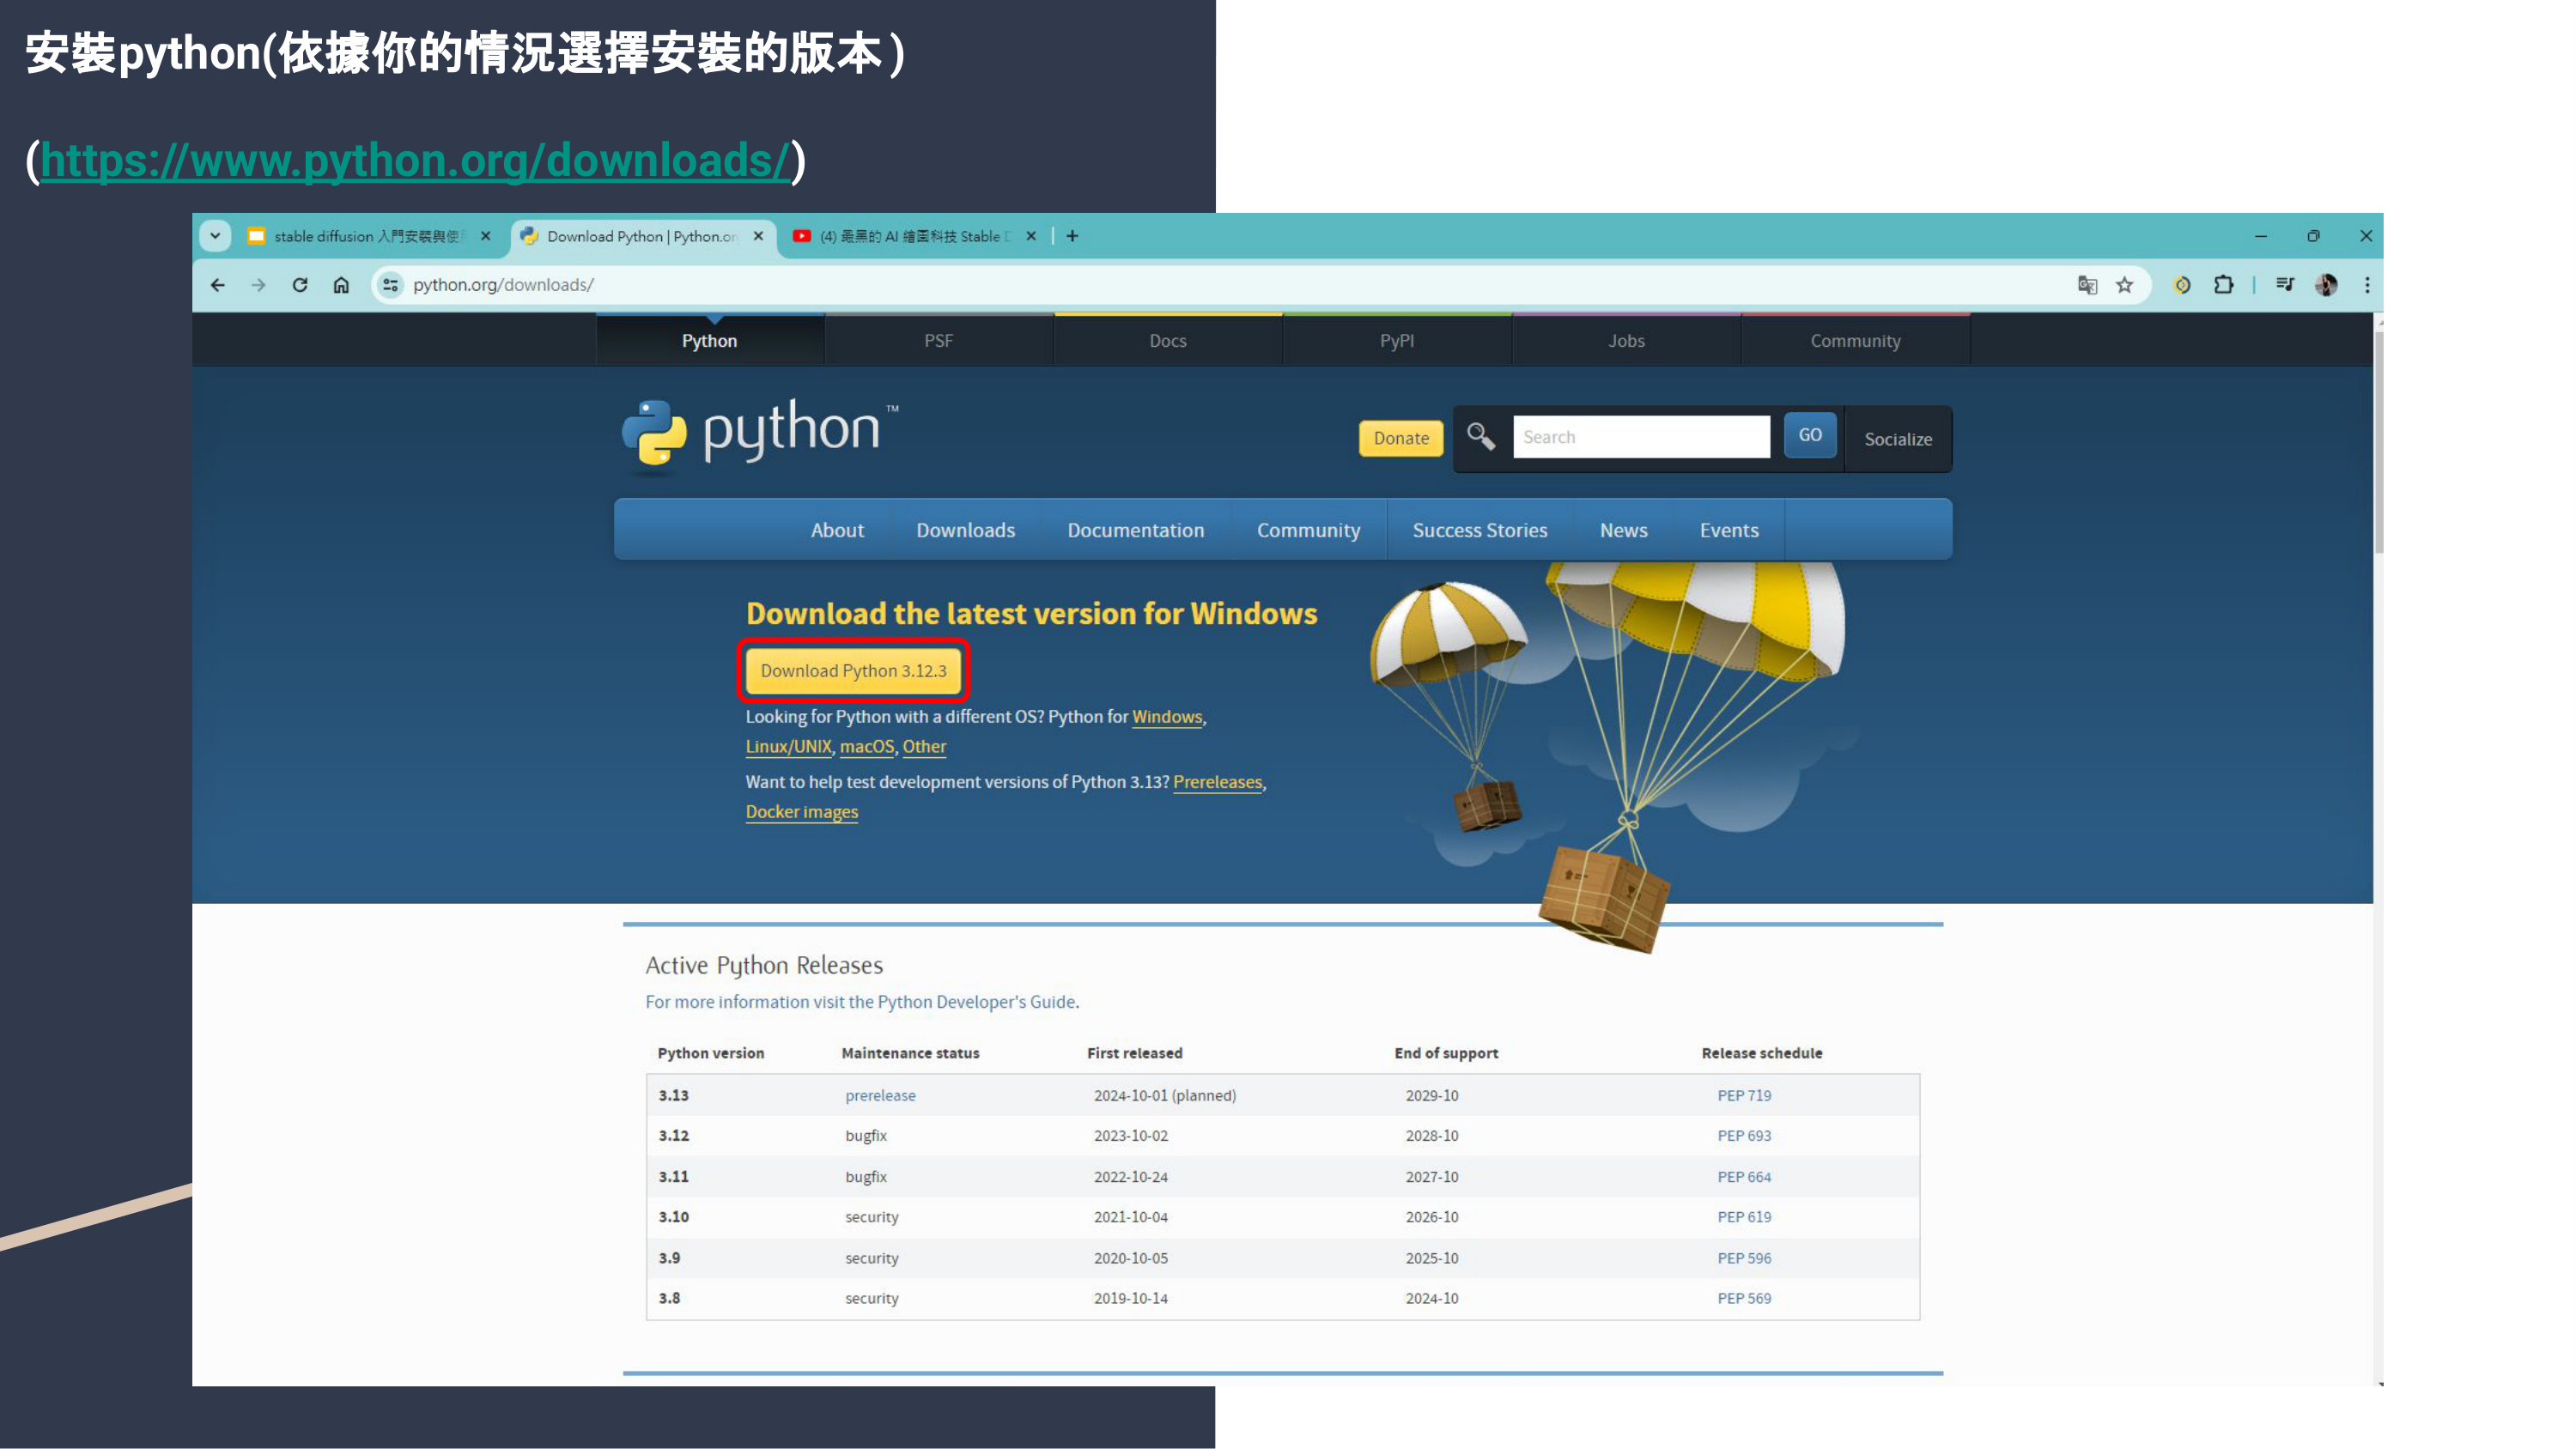Open the media control playlist icon
The image size is (2576, 1449).
[x=2285, y=285]
